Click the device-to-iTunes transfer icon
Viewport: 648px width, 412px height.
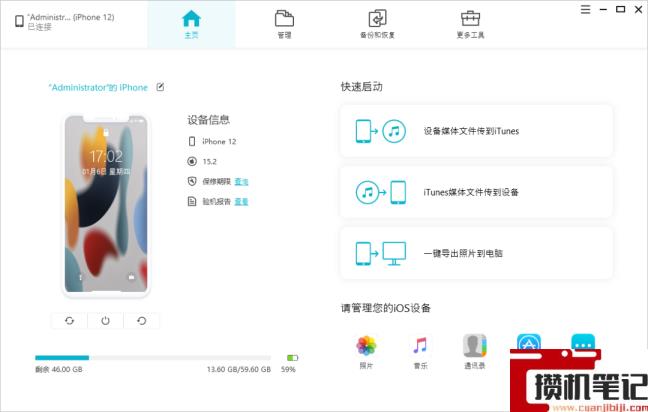(380, 131)
